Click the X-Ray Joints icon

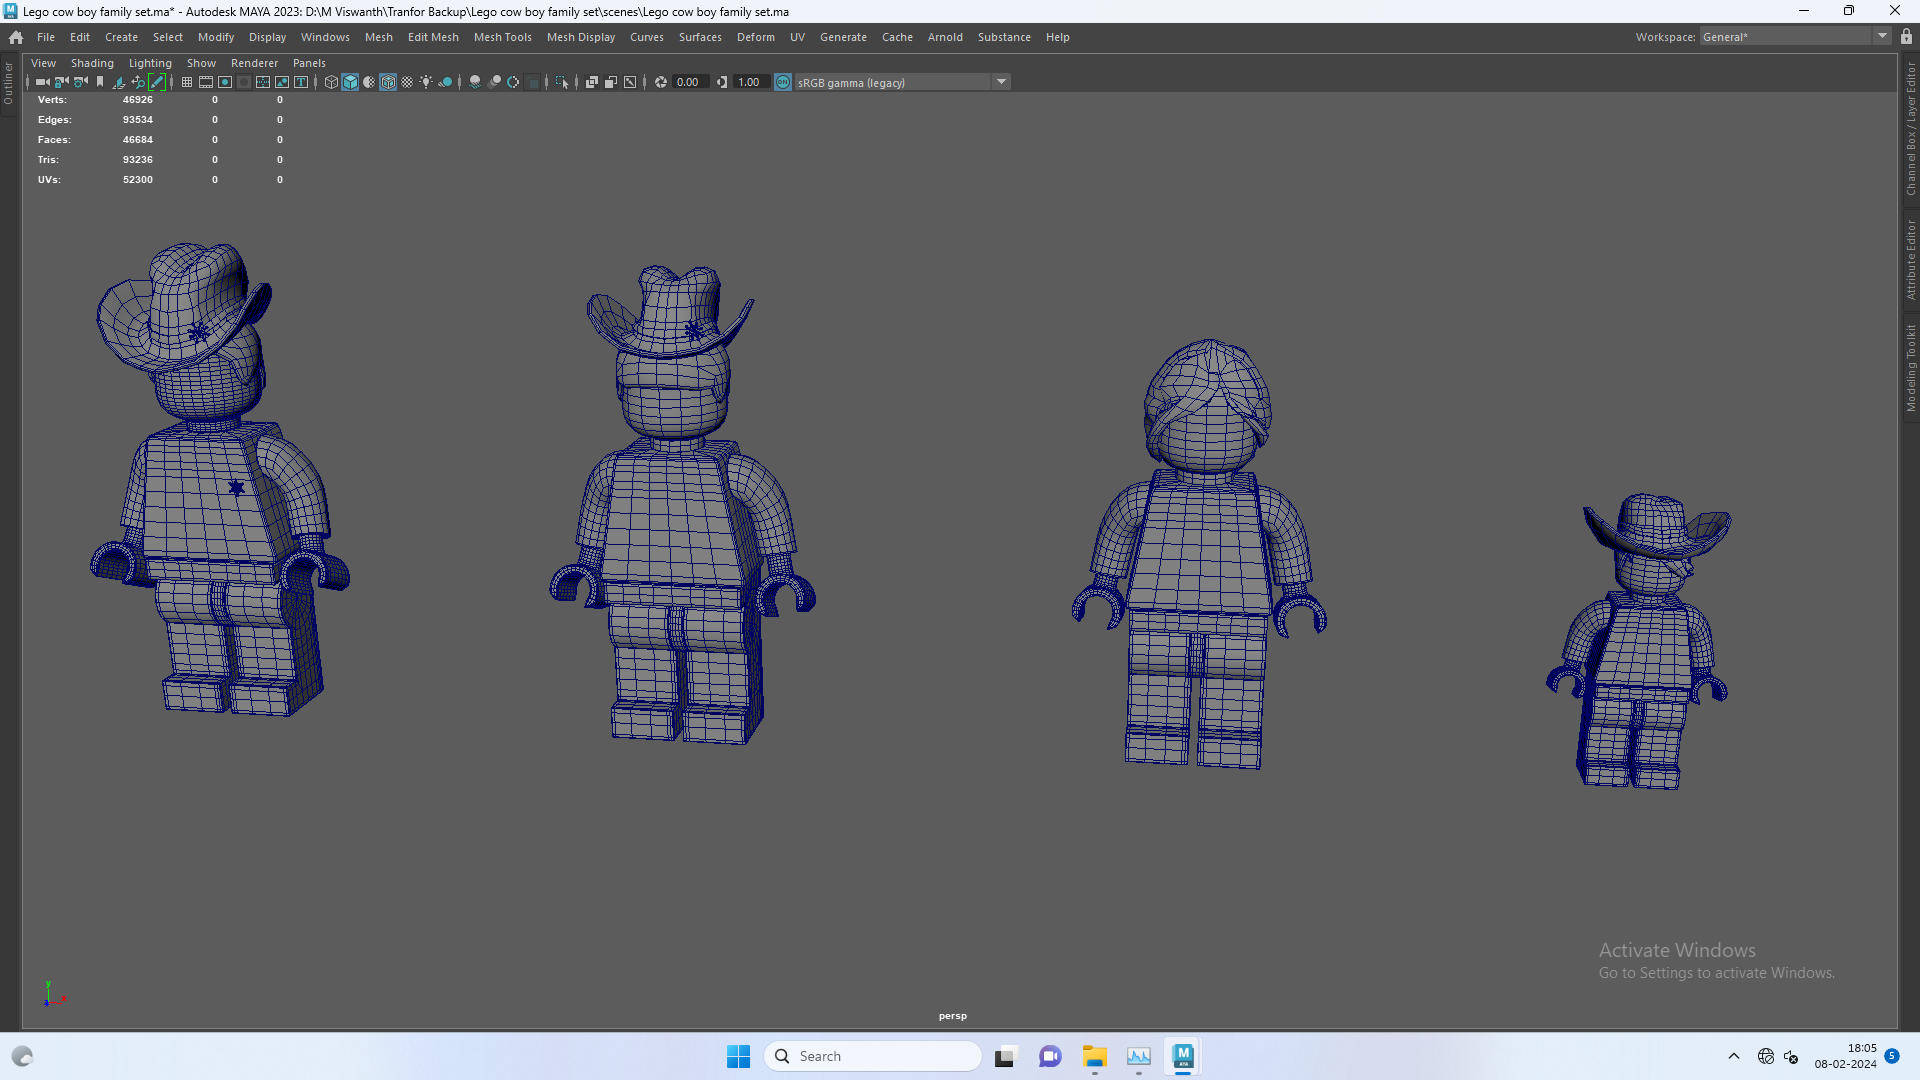pos(630,82)
